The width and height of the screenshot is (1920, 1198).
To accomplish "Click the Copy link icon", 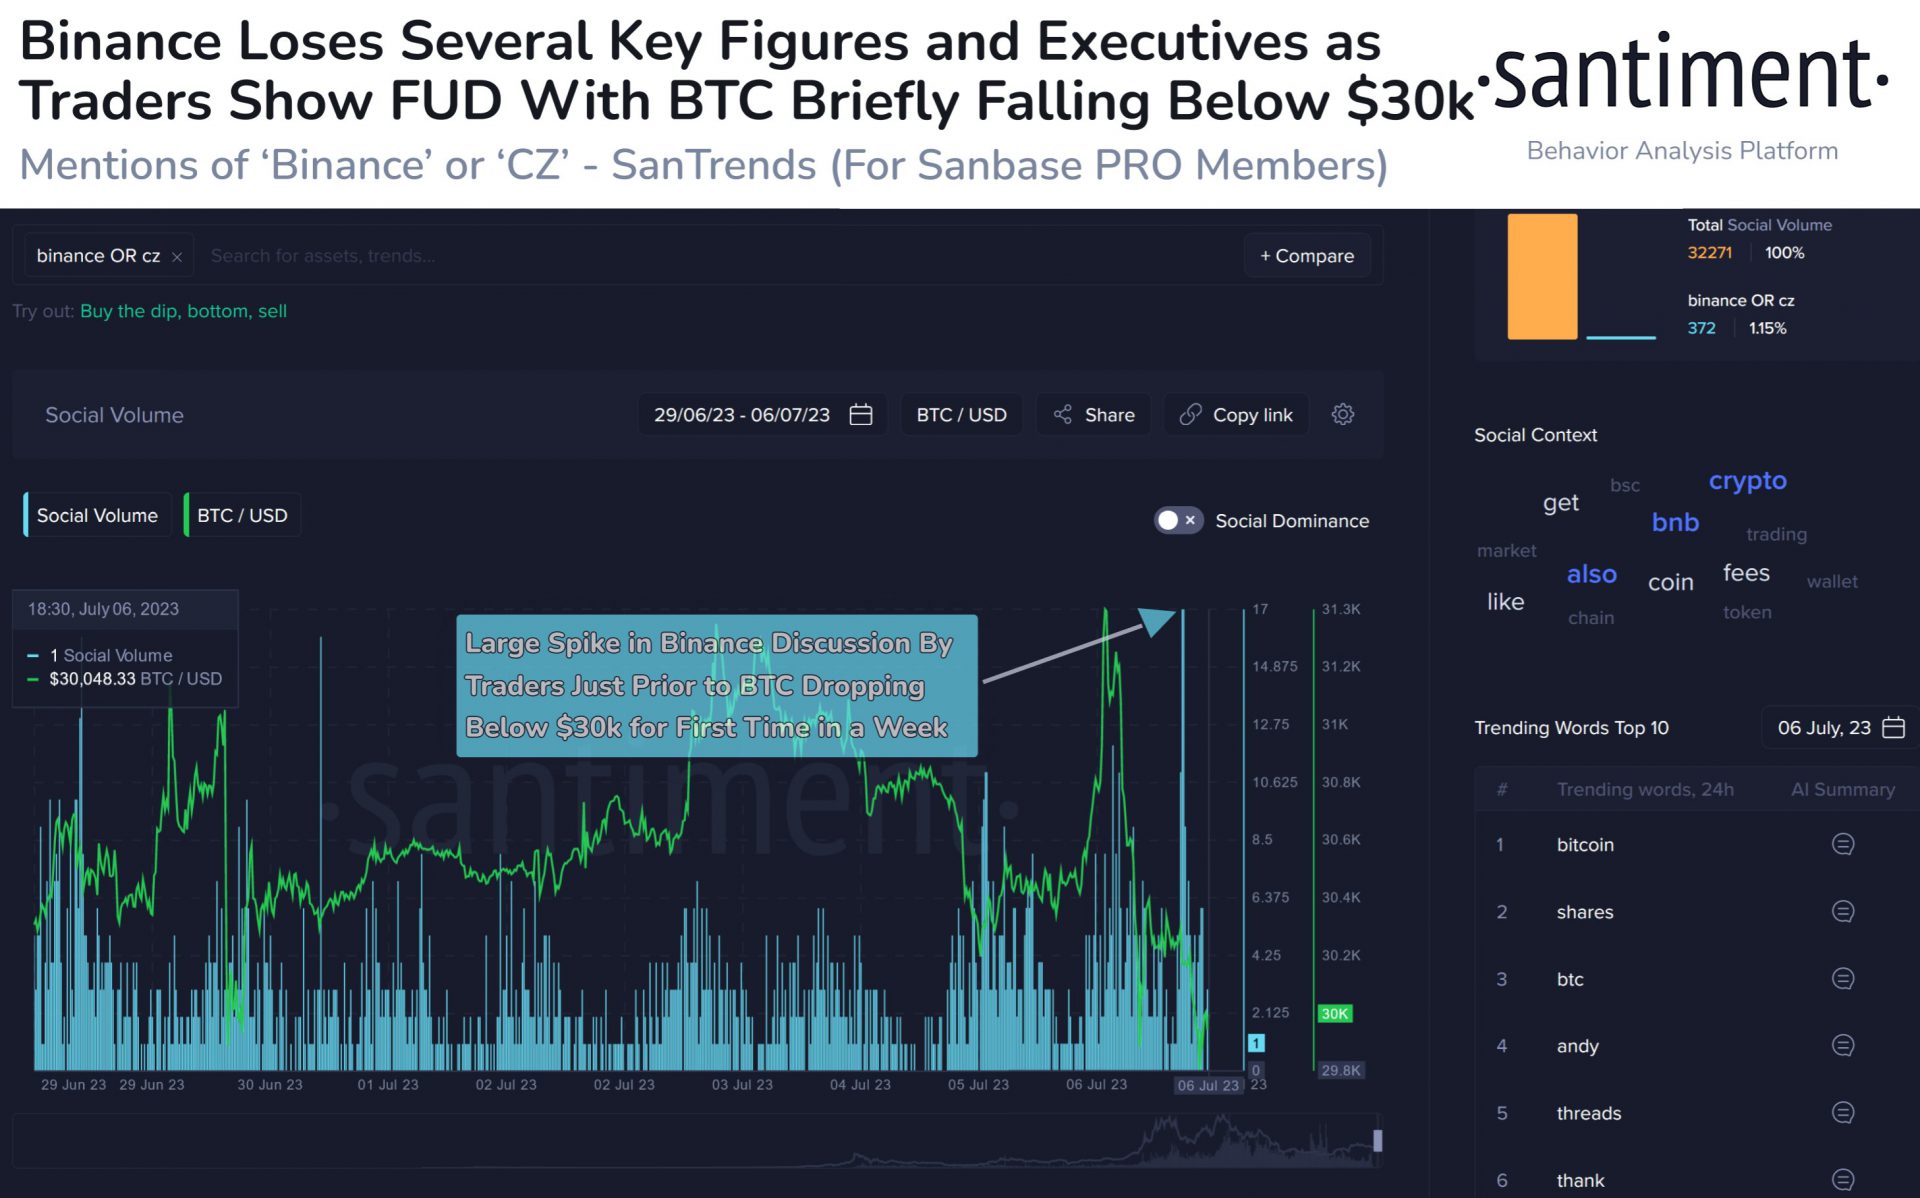I will (x=1236, y=414).
